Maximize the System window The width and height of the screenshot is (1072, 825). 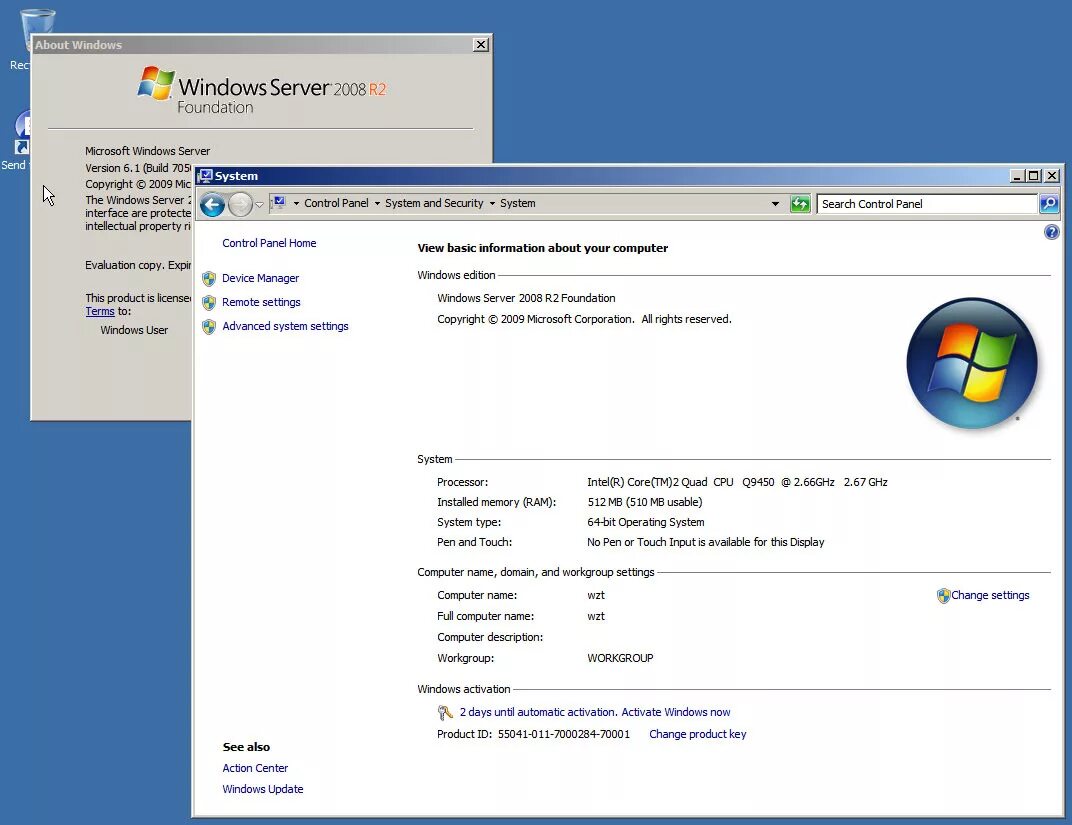(x=1034, y=176)
